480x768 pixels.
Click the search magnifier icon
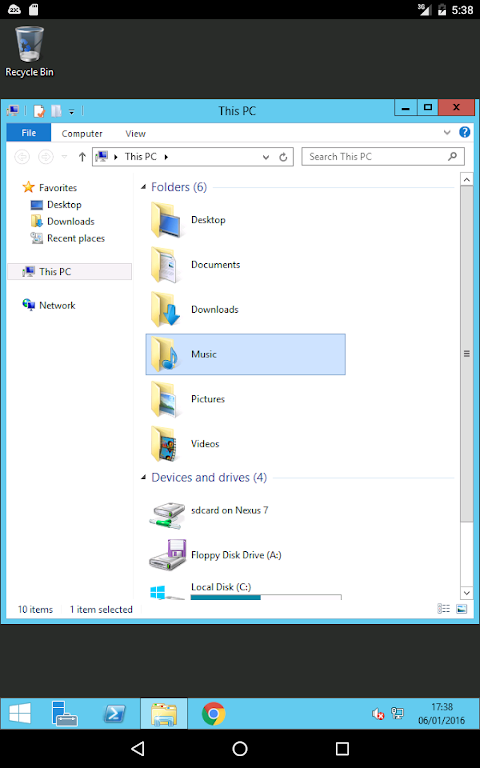click(x=453, y=157)
